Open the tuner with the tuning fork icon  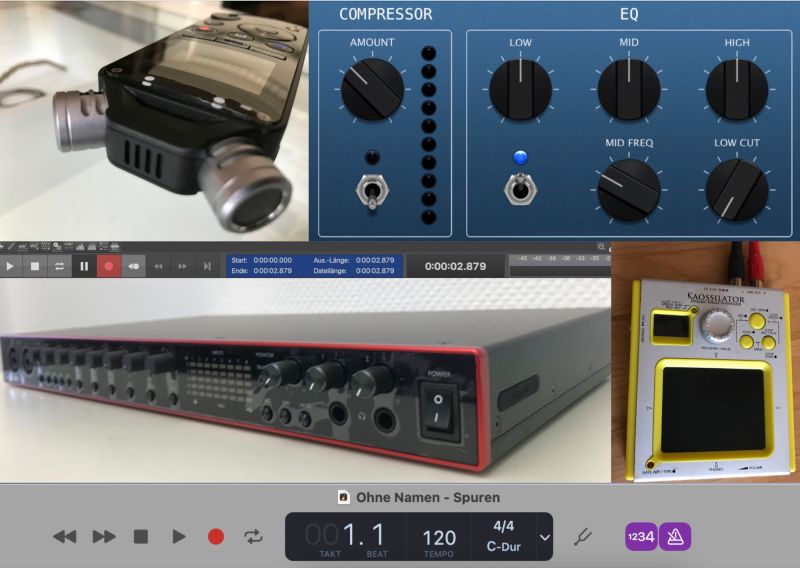pyautogui.click(x=582, y=537)
